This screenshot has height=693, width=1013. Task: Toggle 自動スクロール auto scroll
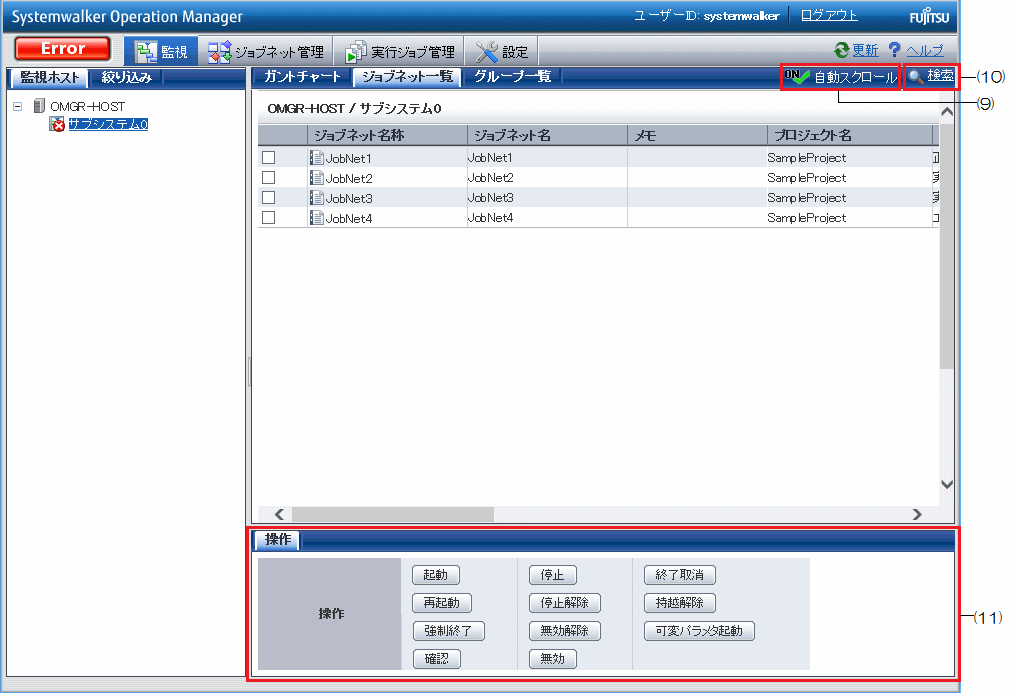pos(840,78)
